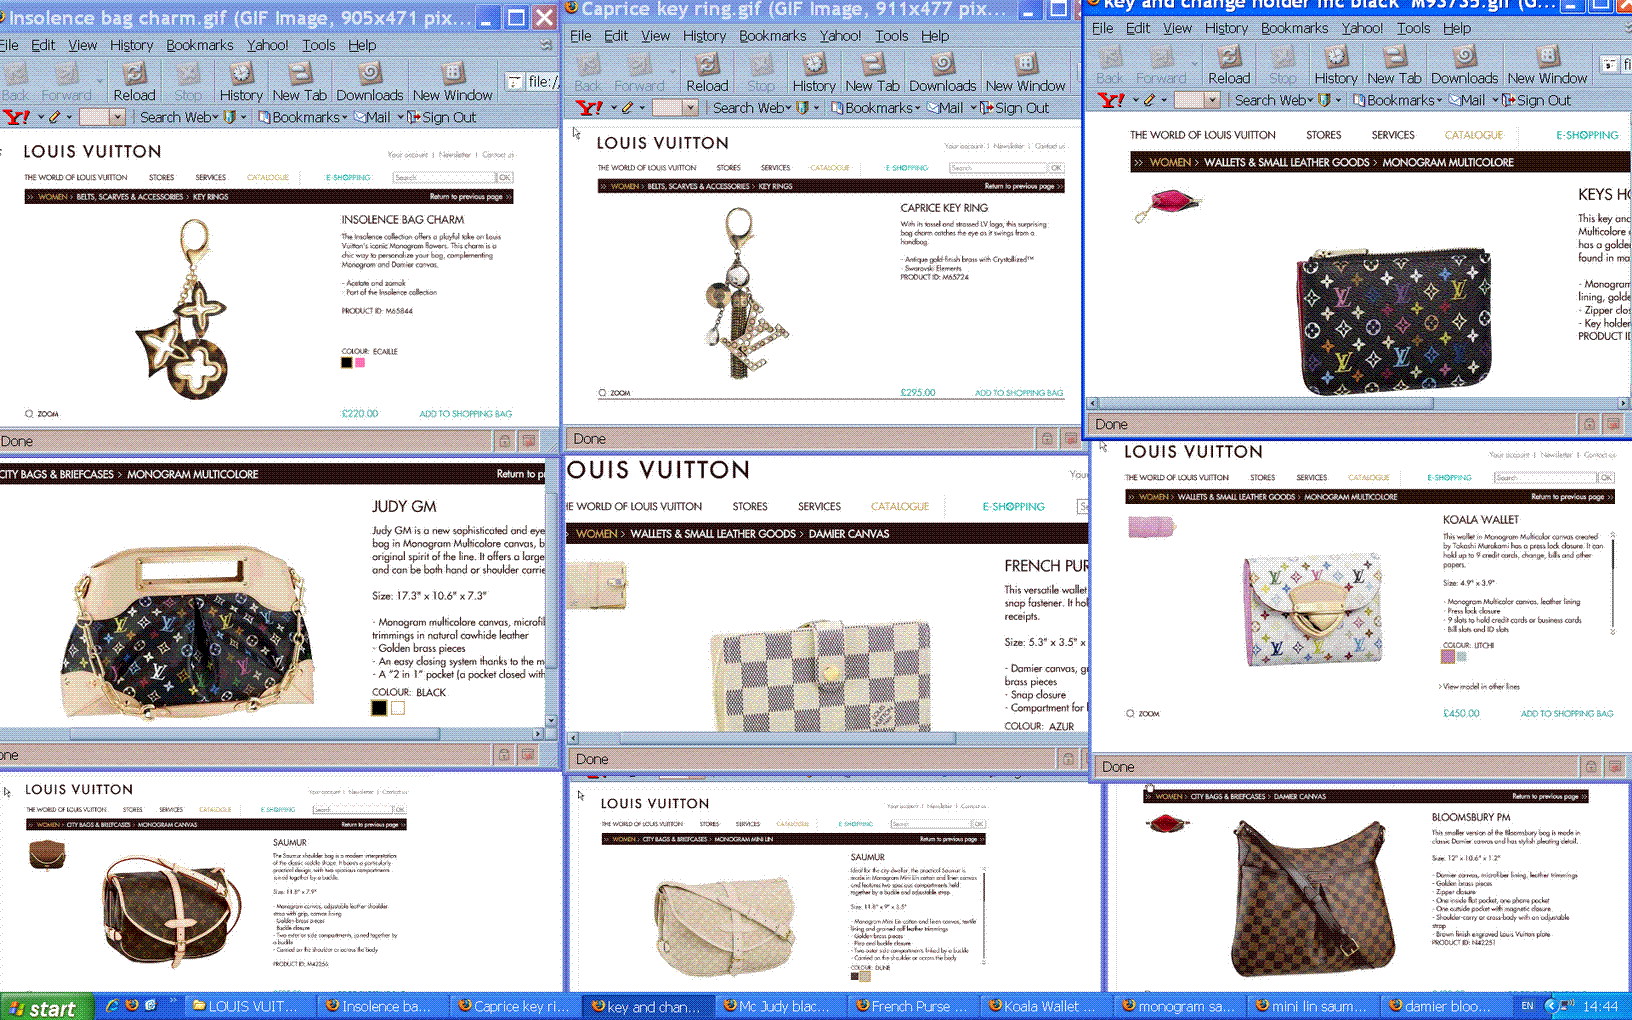Viewport: 1632px width, 1020px height.
Task: Click Sign Out in the key and change holder window
Action: pyautogui.click(x=1536, y=100)
